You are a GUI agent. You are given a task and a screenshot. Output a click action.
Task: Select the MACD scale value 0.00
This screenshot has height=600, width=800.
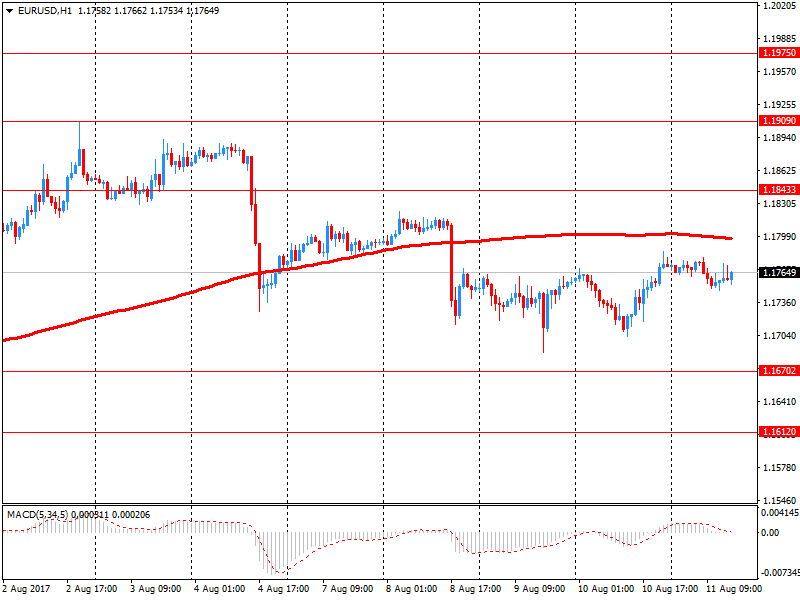(x=770, y=533)
